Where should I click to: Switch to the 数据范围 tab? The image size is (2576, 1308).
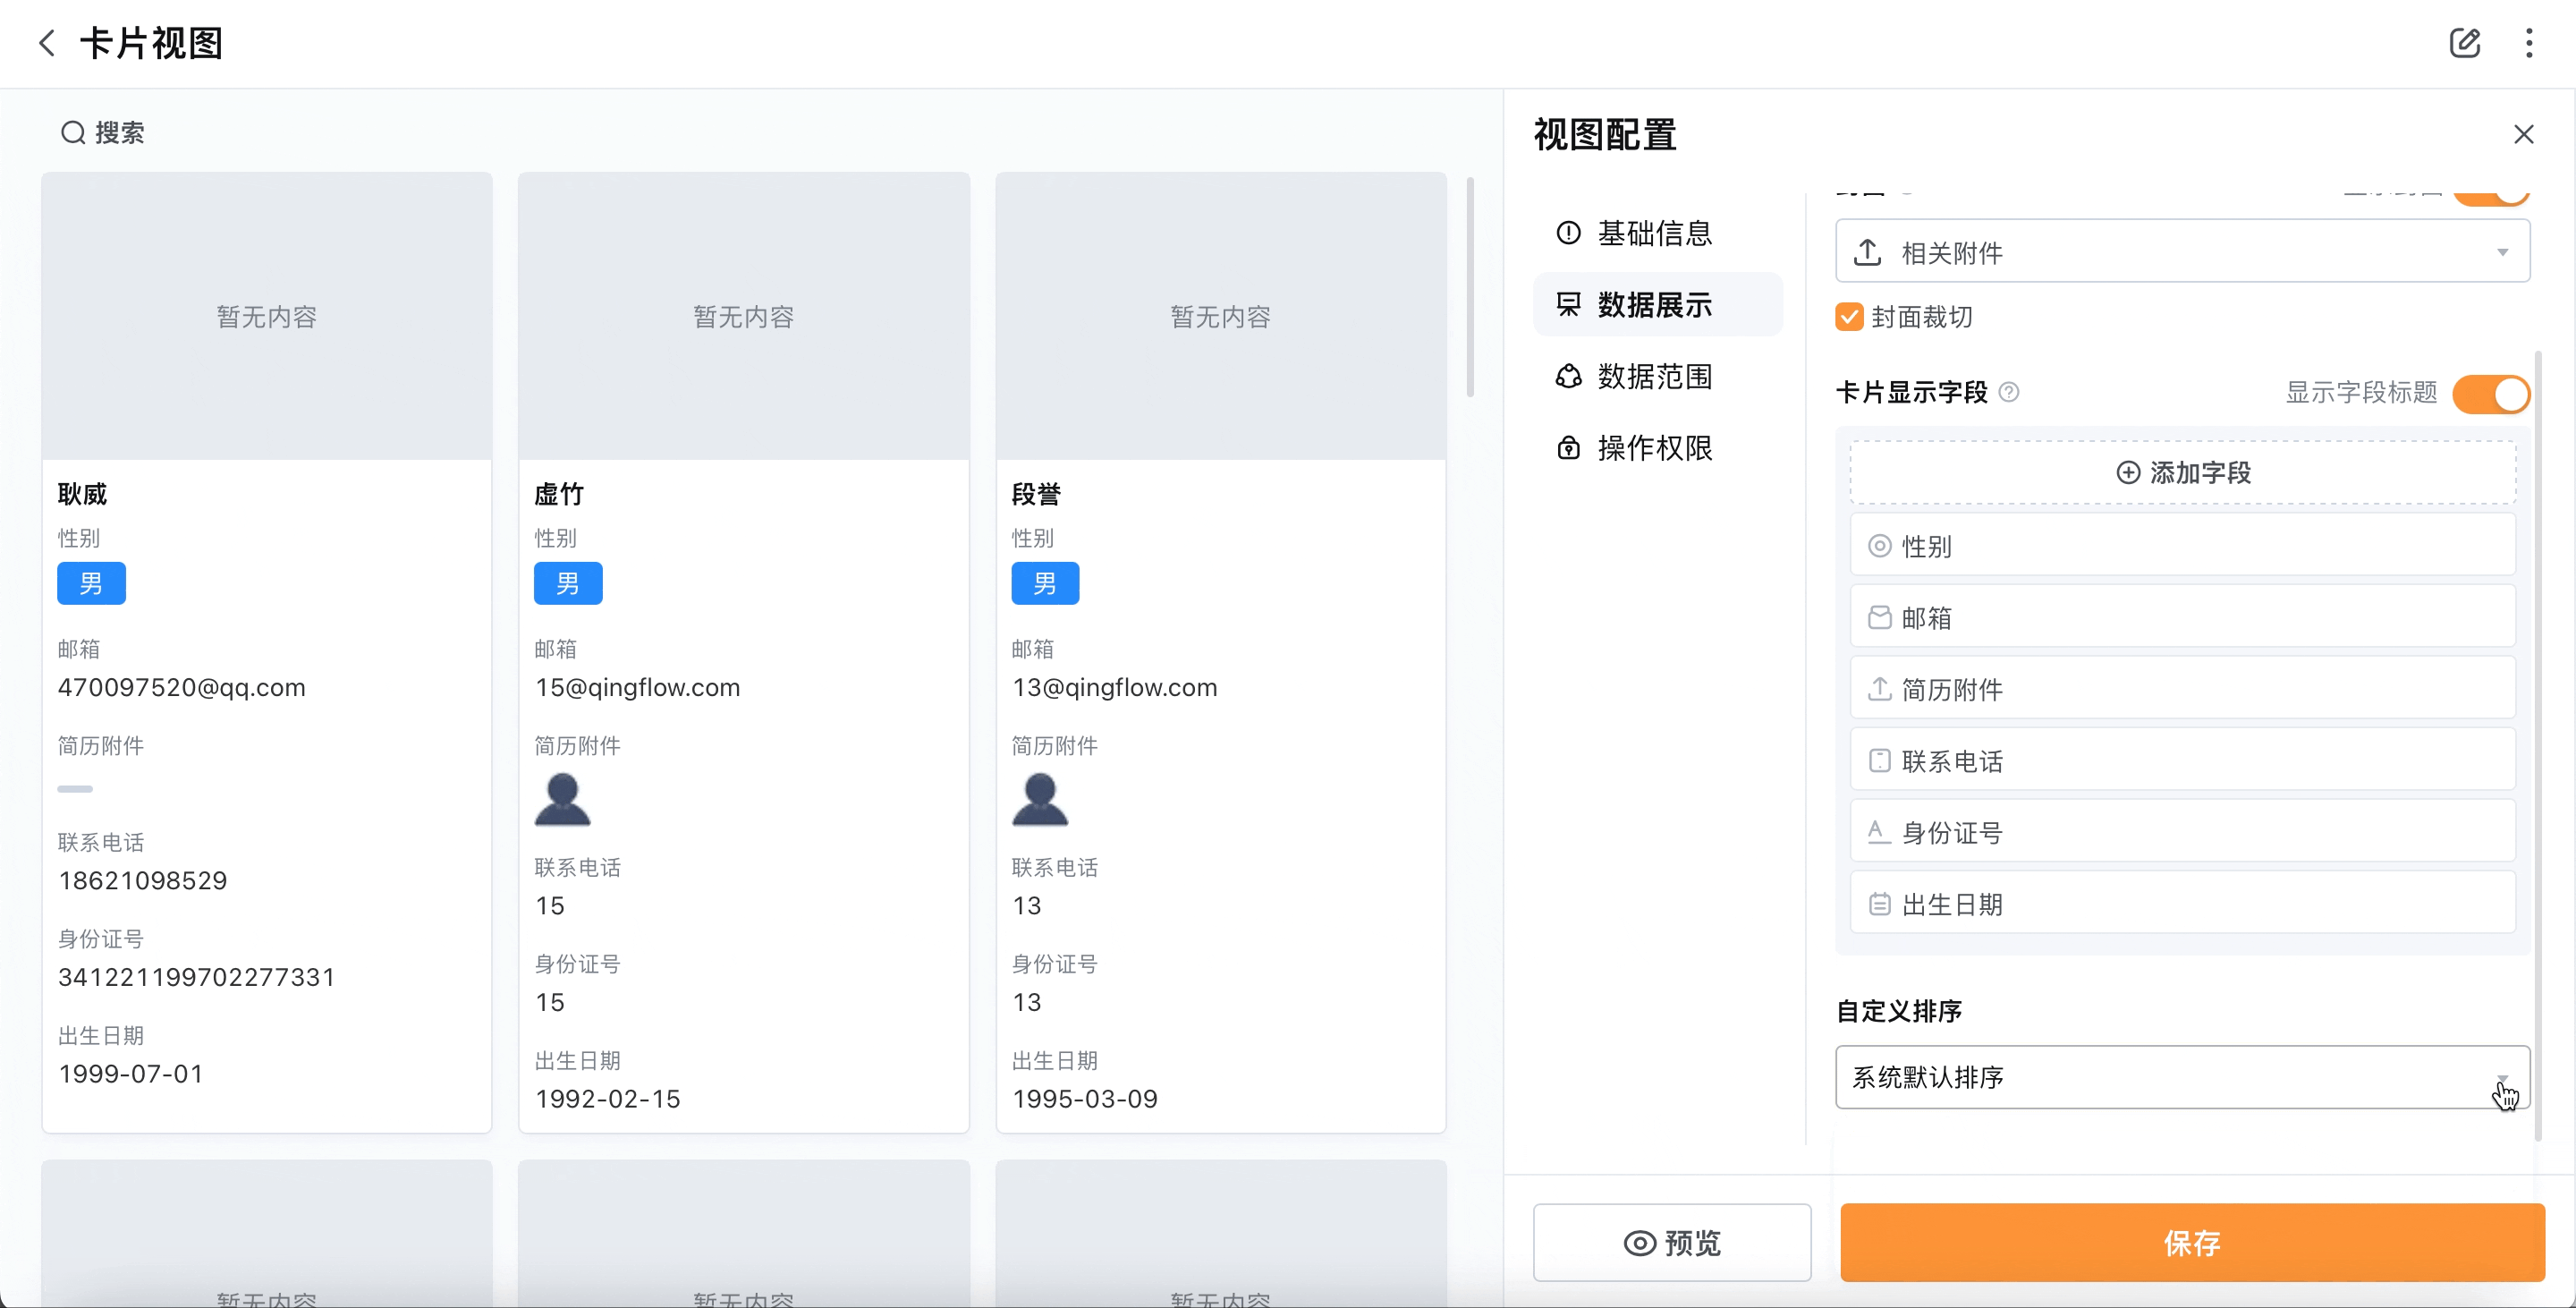tap(1657, 376)
